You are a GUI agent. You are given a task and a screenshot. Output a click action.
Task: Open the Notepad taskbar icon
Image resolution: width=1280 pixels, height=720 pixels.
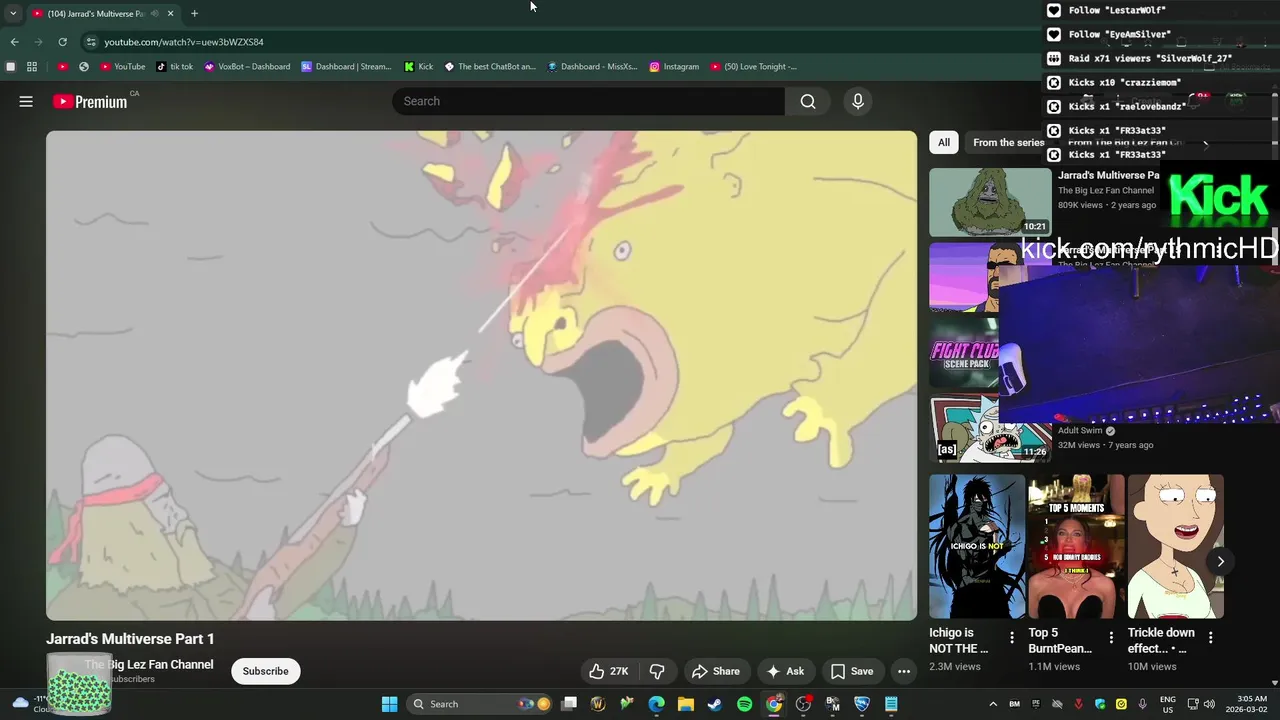pos(891,704)
